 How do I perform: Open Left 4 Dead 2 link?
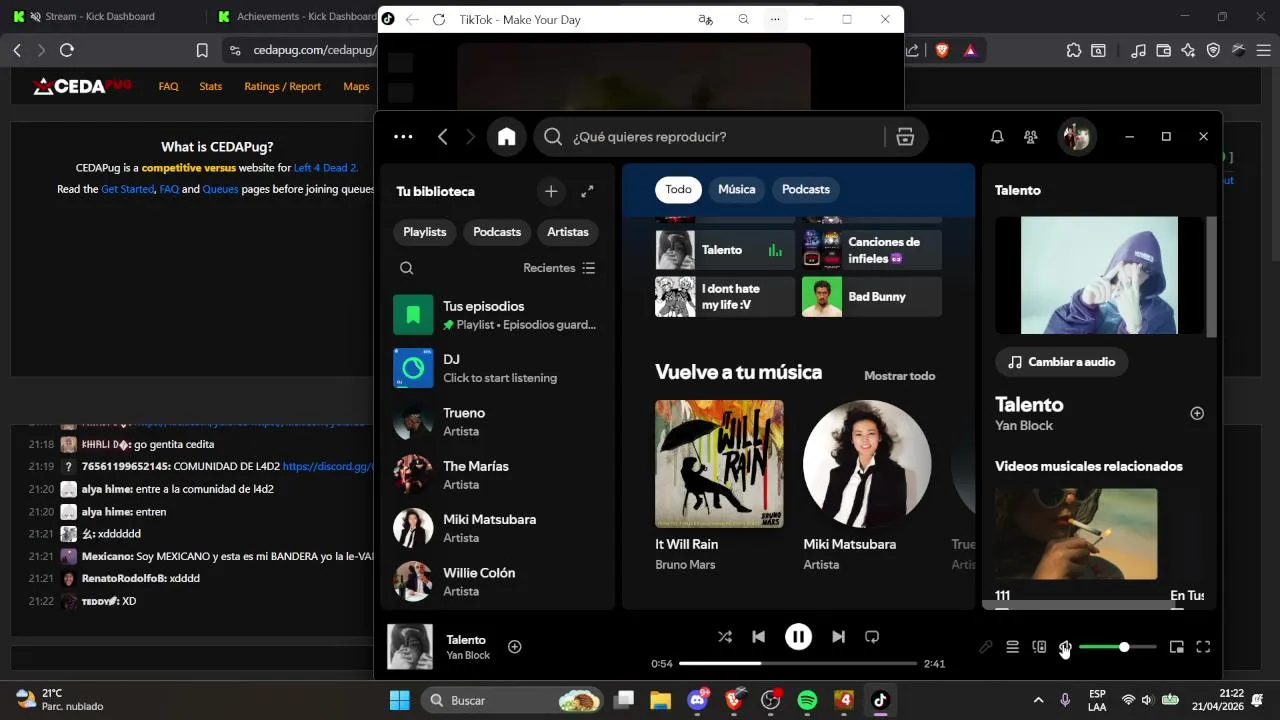pos(326,168)
